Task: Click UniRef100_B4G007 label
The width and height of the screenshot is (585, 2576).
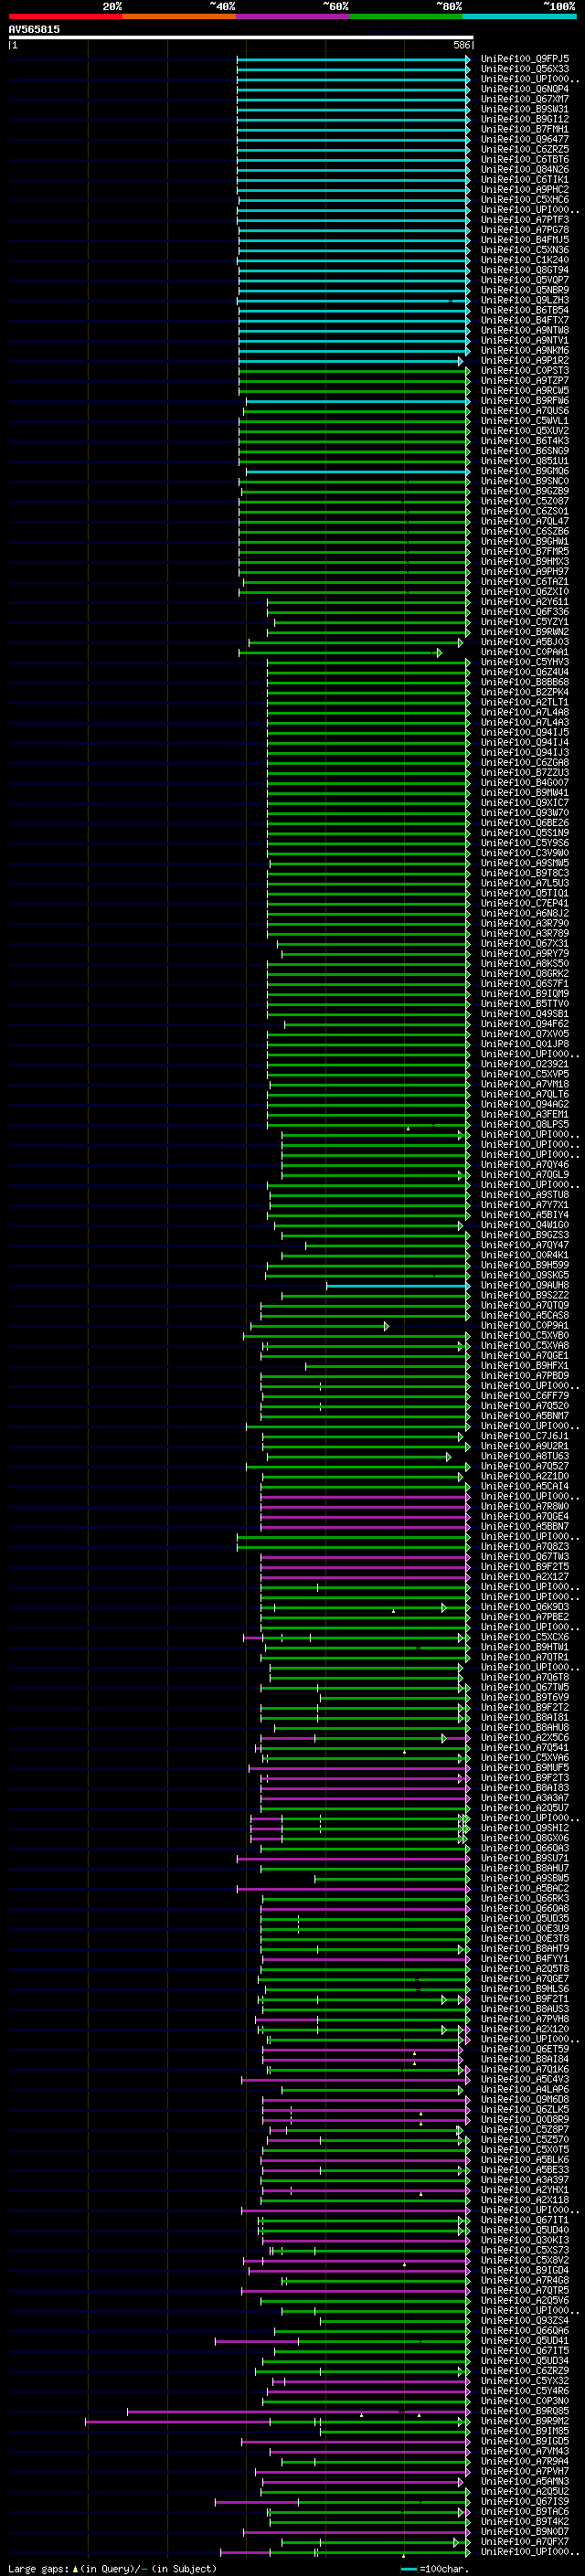Action: click(x=525, y=783)
